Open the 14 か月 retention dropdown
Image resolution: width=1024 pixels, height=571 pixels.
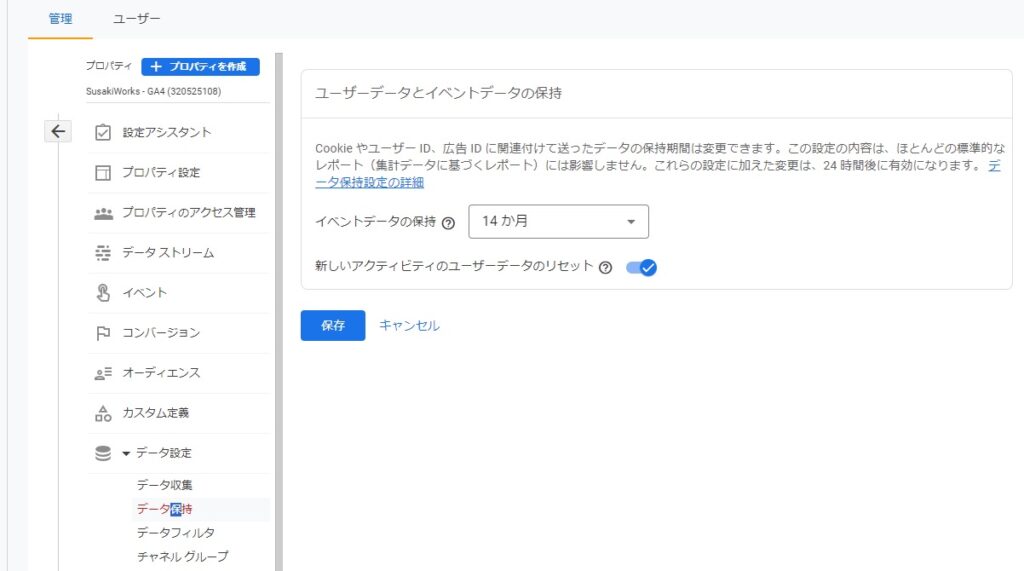[558, 221]
